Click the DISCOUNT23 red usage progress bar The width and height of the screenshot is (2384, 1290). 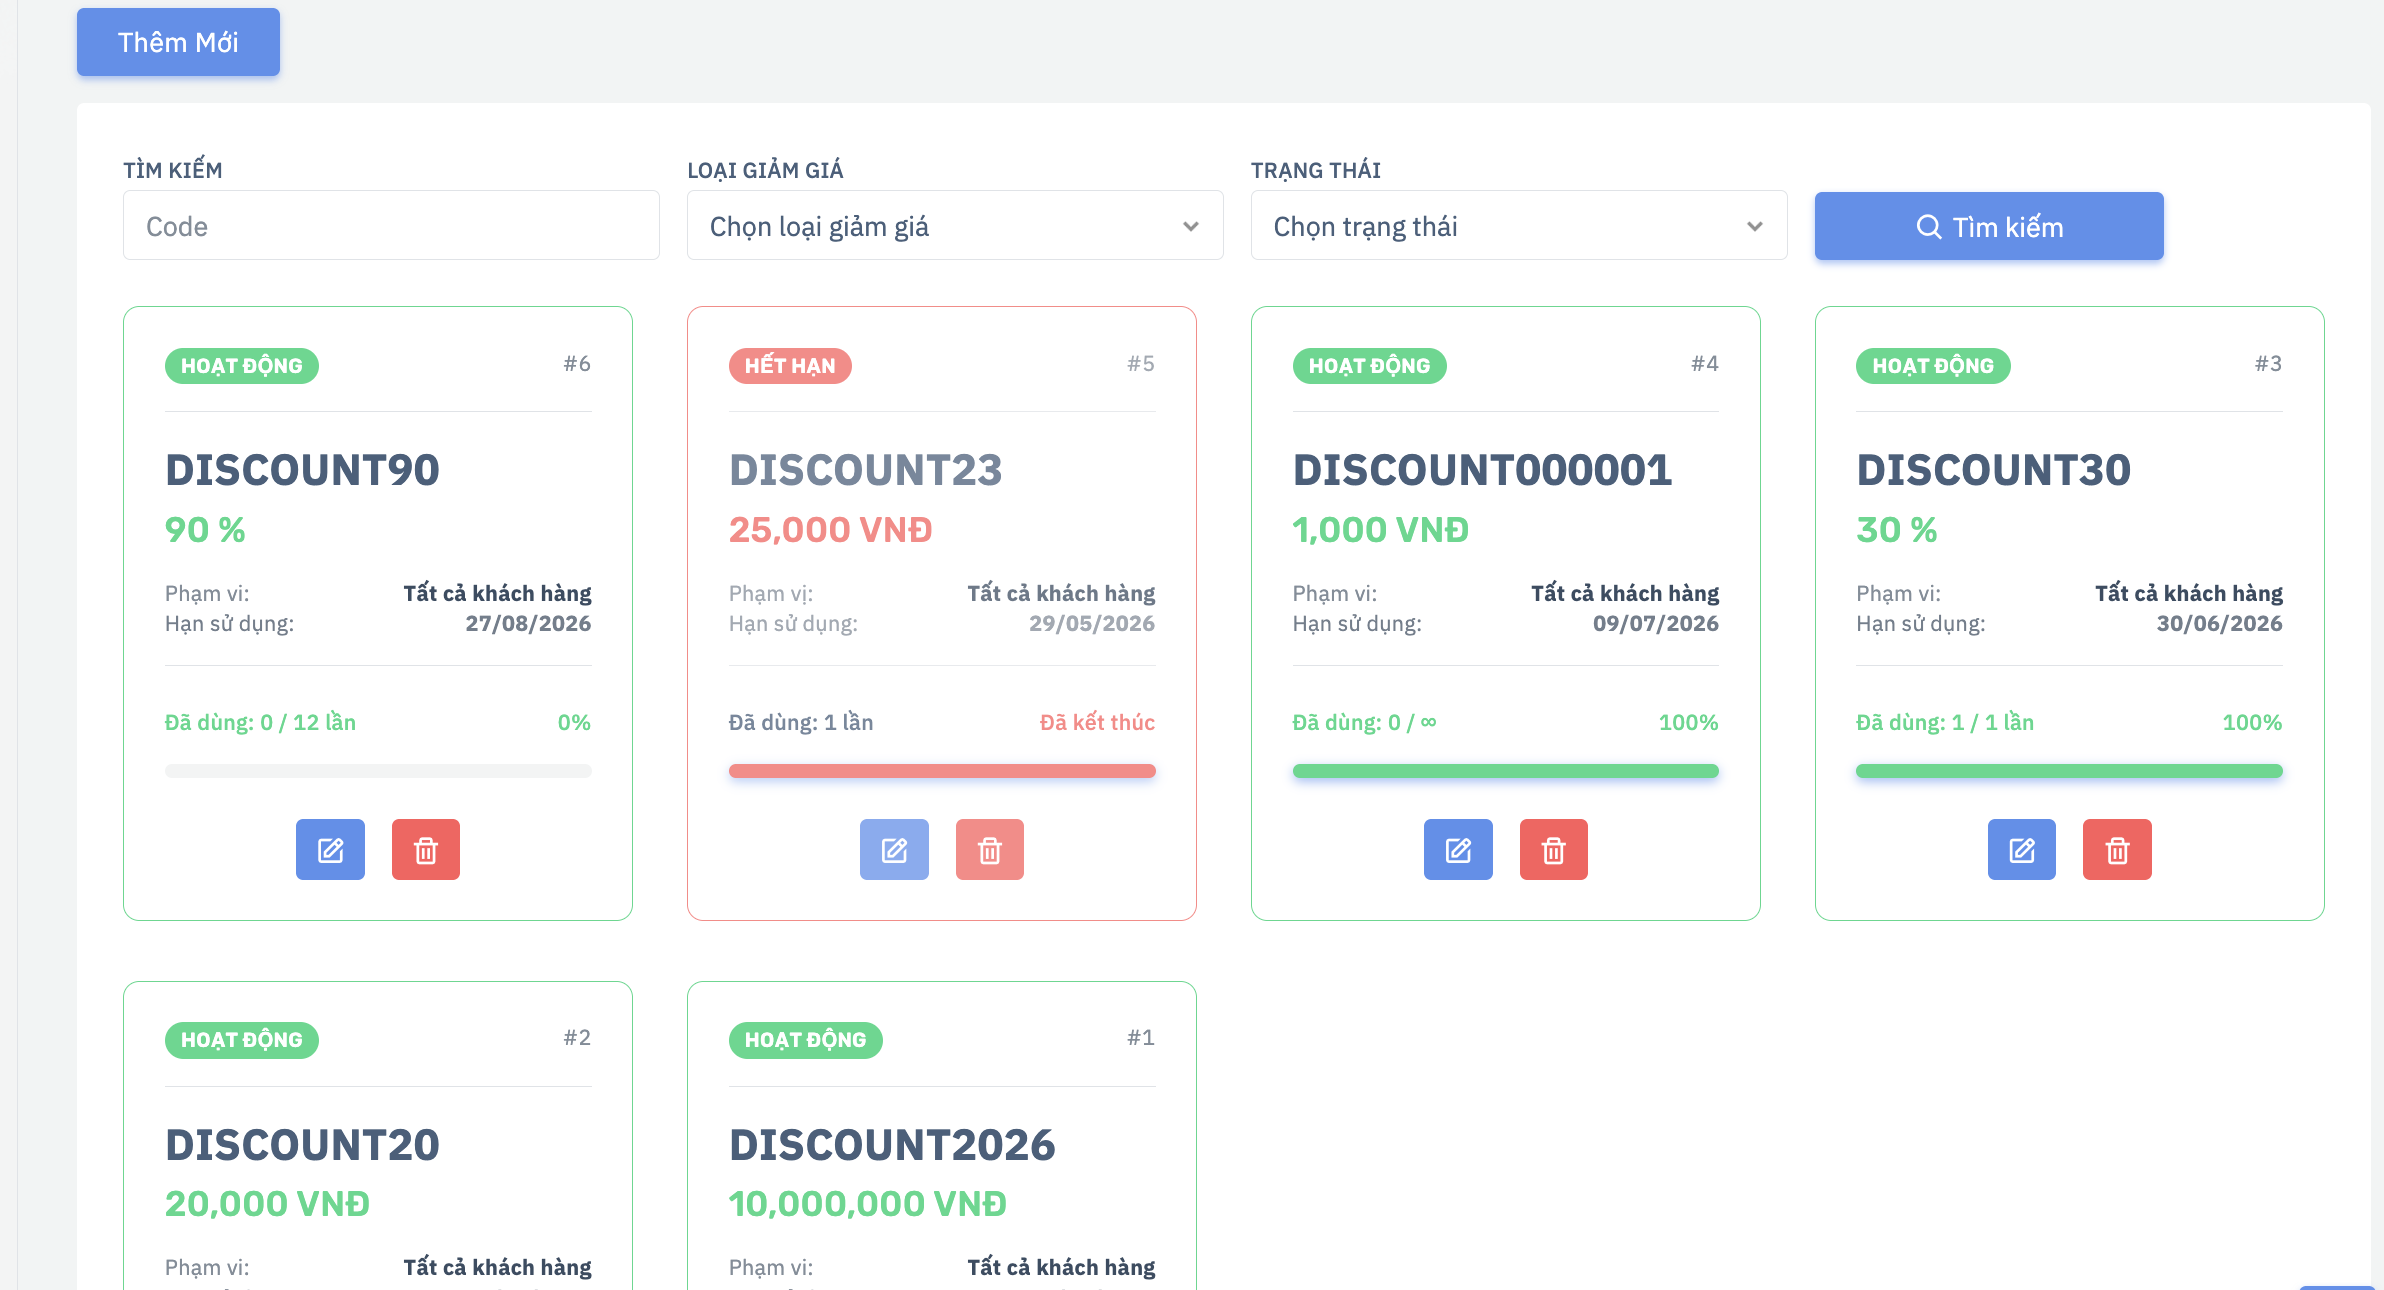942,771
